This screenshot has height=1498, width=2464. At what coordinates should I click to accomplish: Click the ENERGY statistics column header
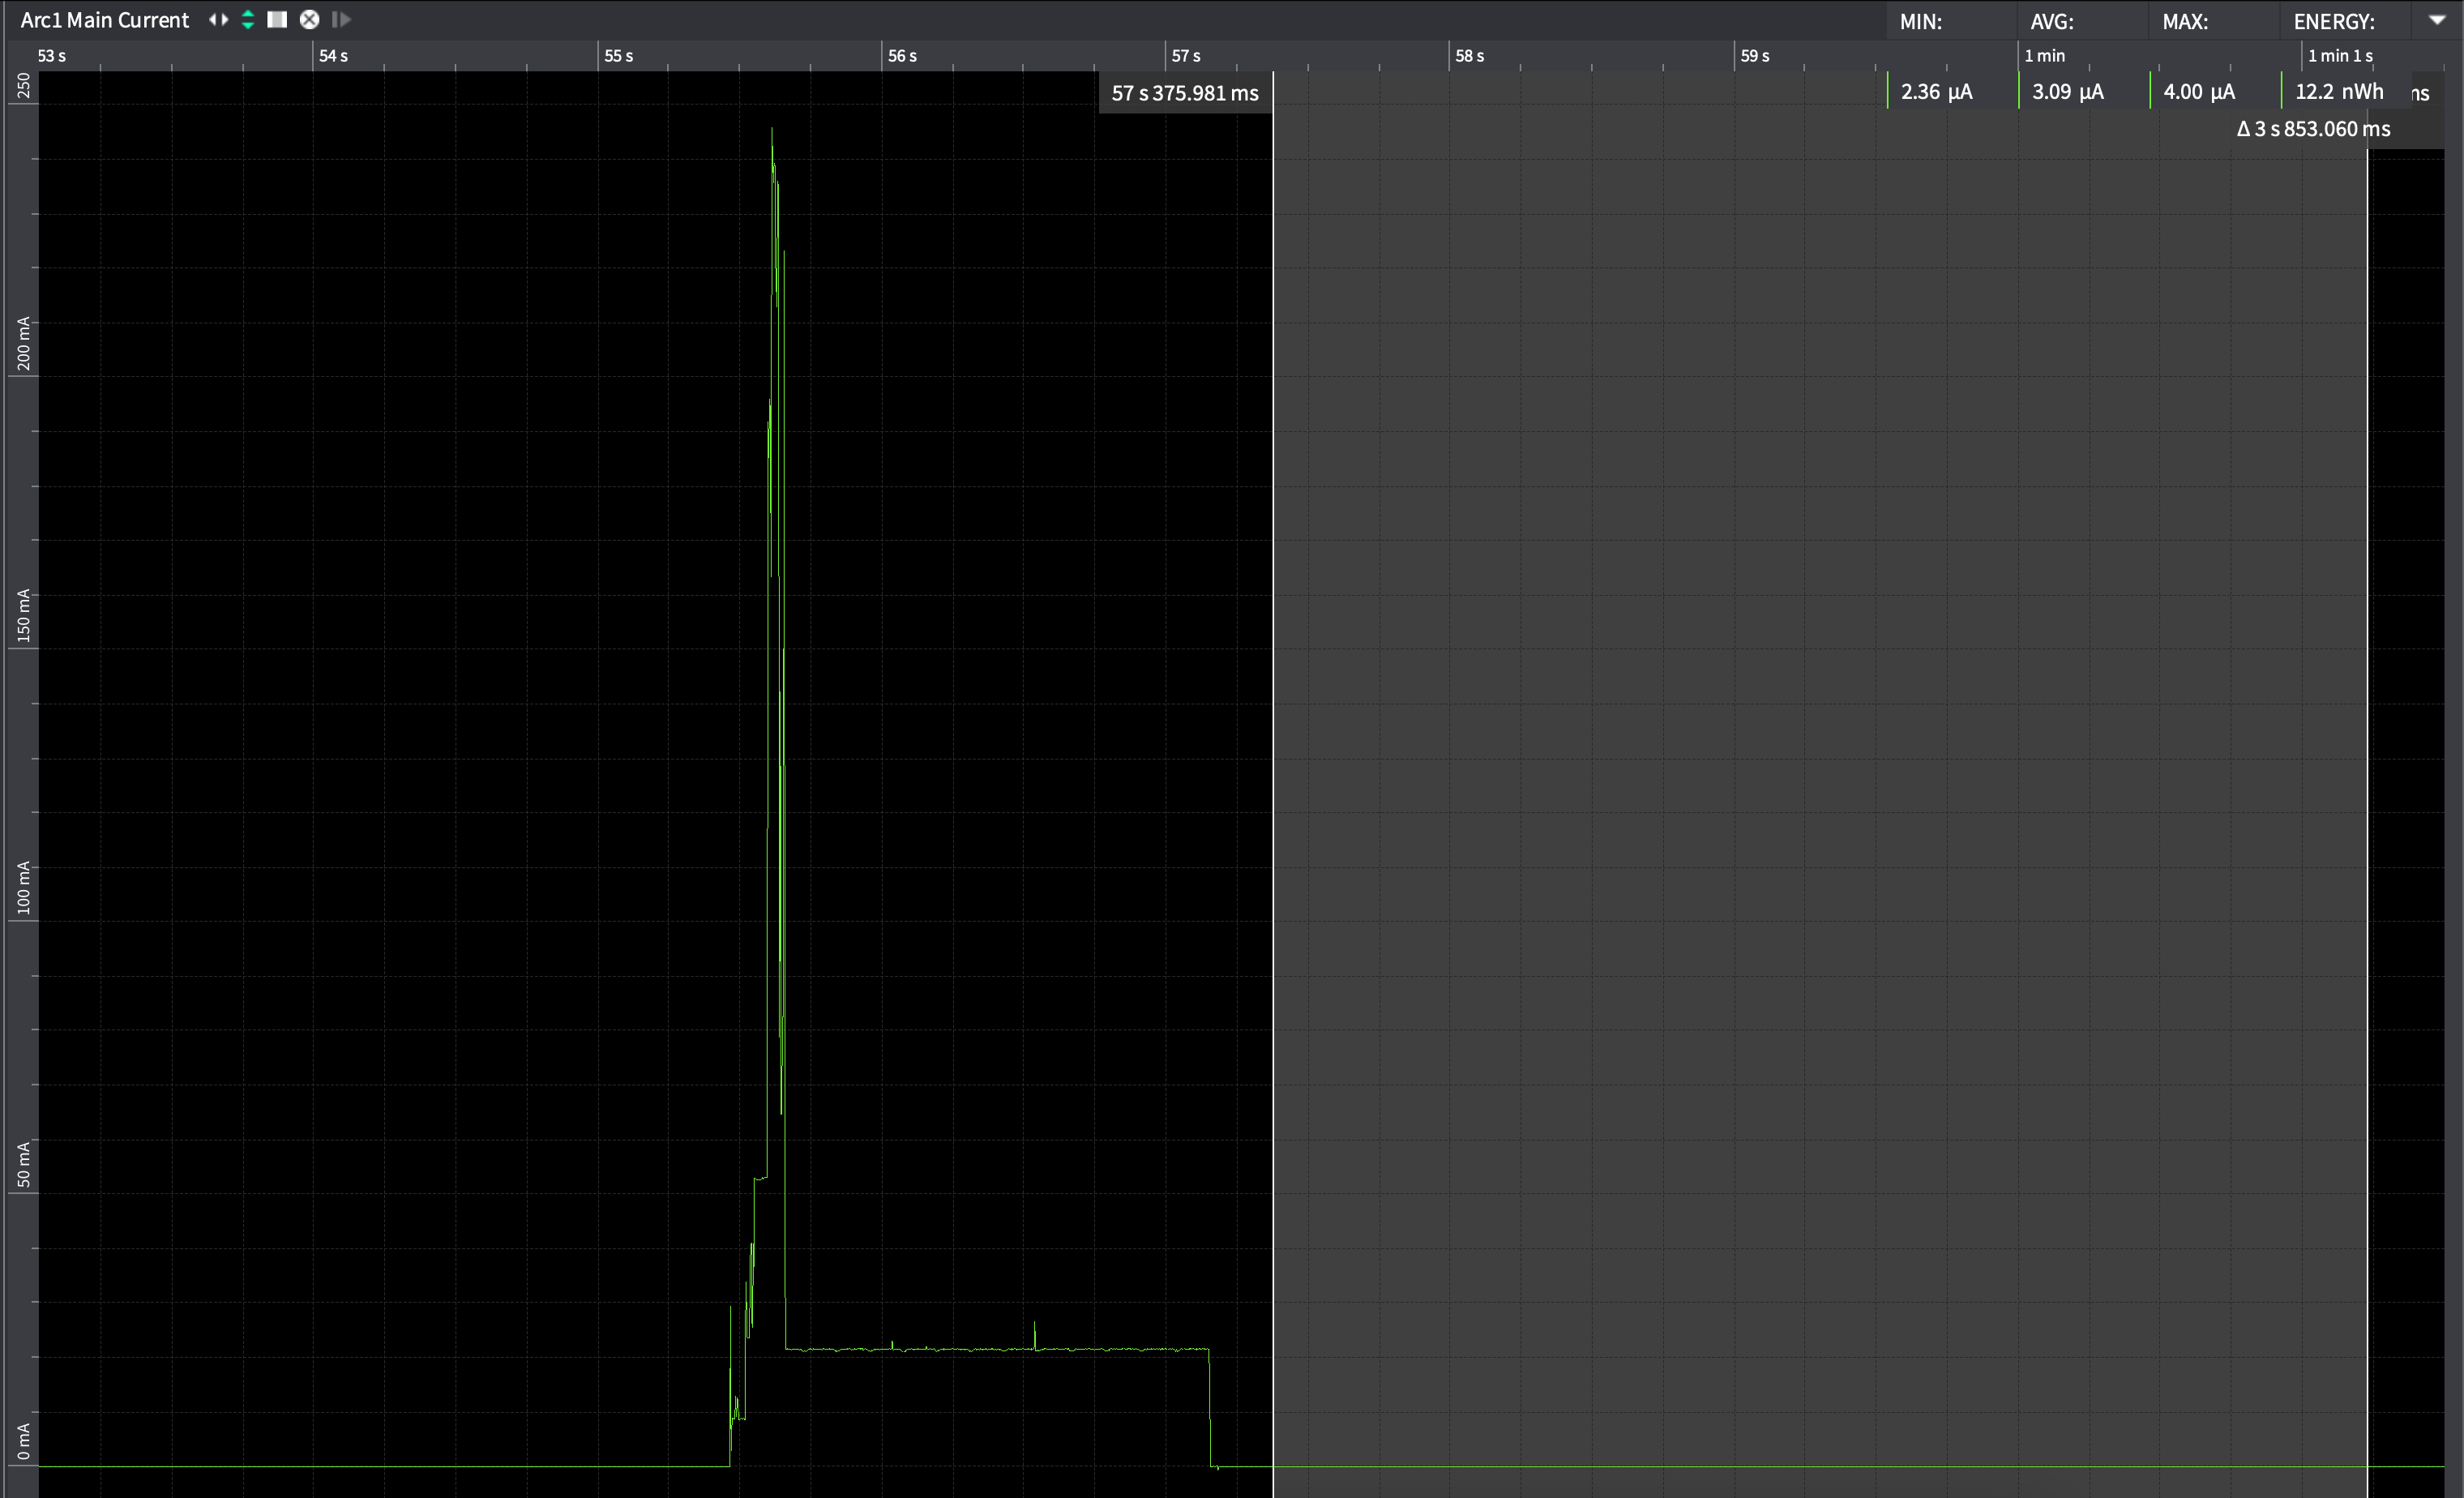[x=2333, y=22]
